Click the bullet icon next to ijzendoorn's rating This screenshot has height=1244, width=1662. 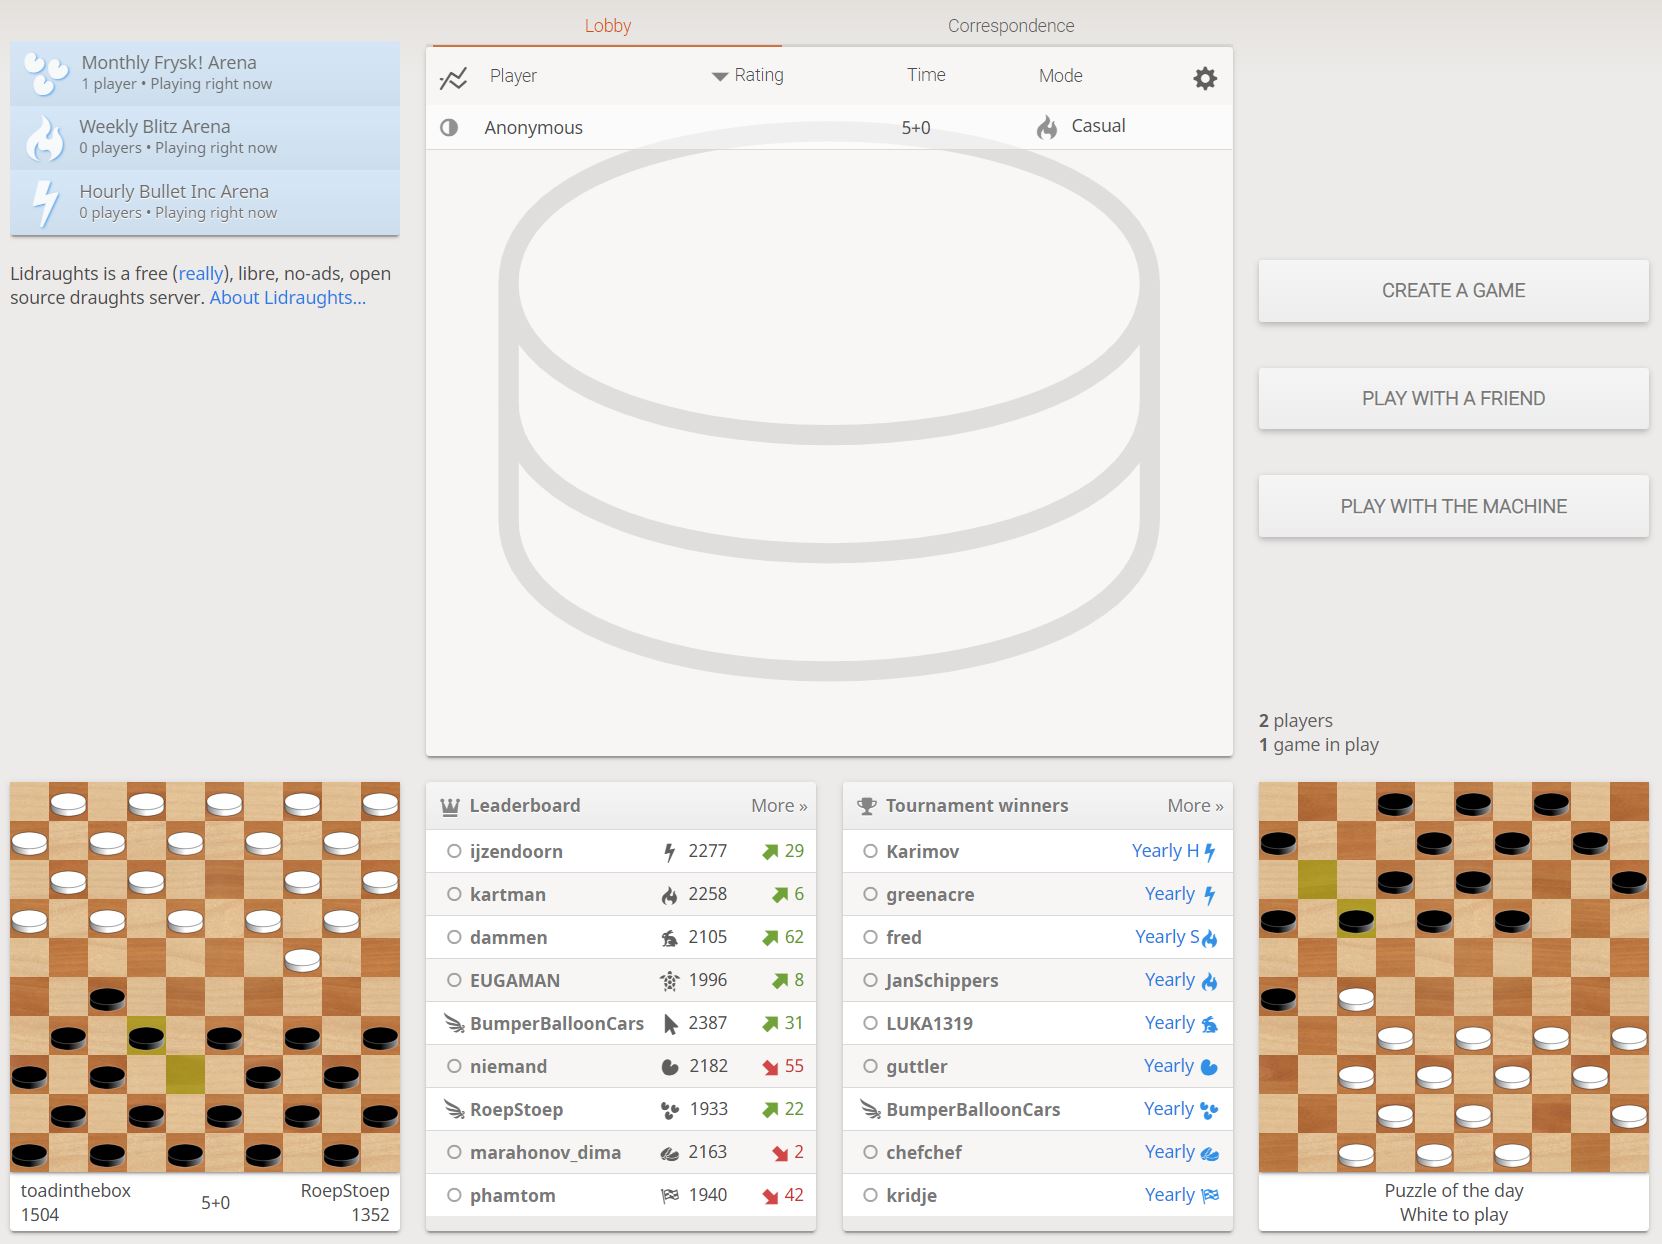(x=670, y=852)
